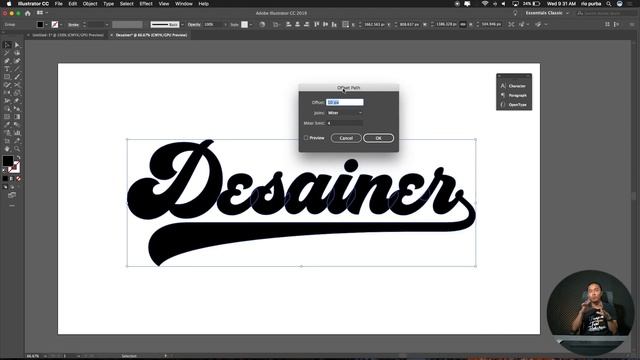Click the control bar fill color swatch

[x=40, y=24]
